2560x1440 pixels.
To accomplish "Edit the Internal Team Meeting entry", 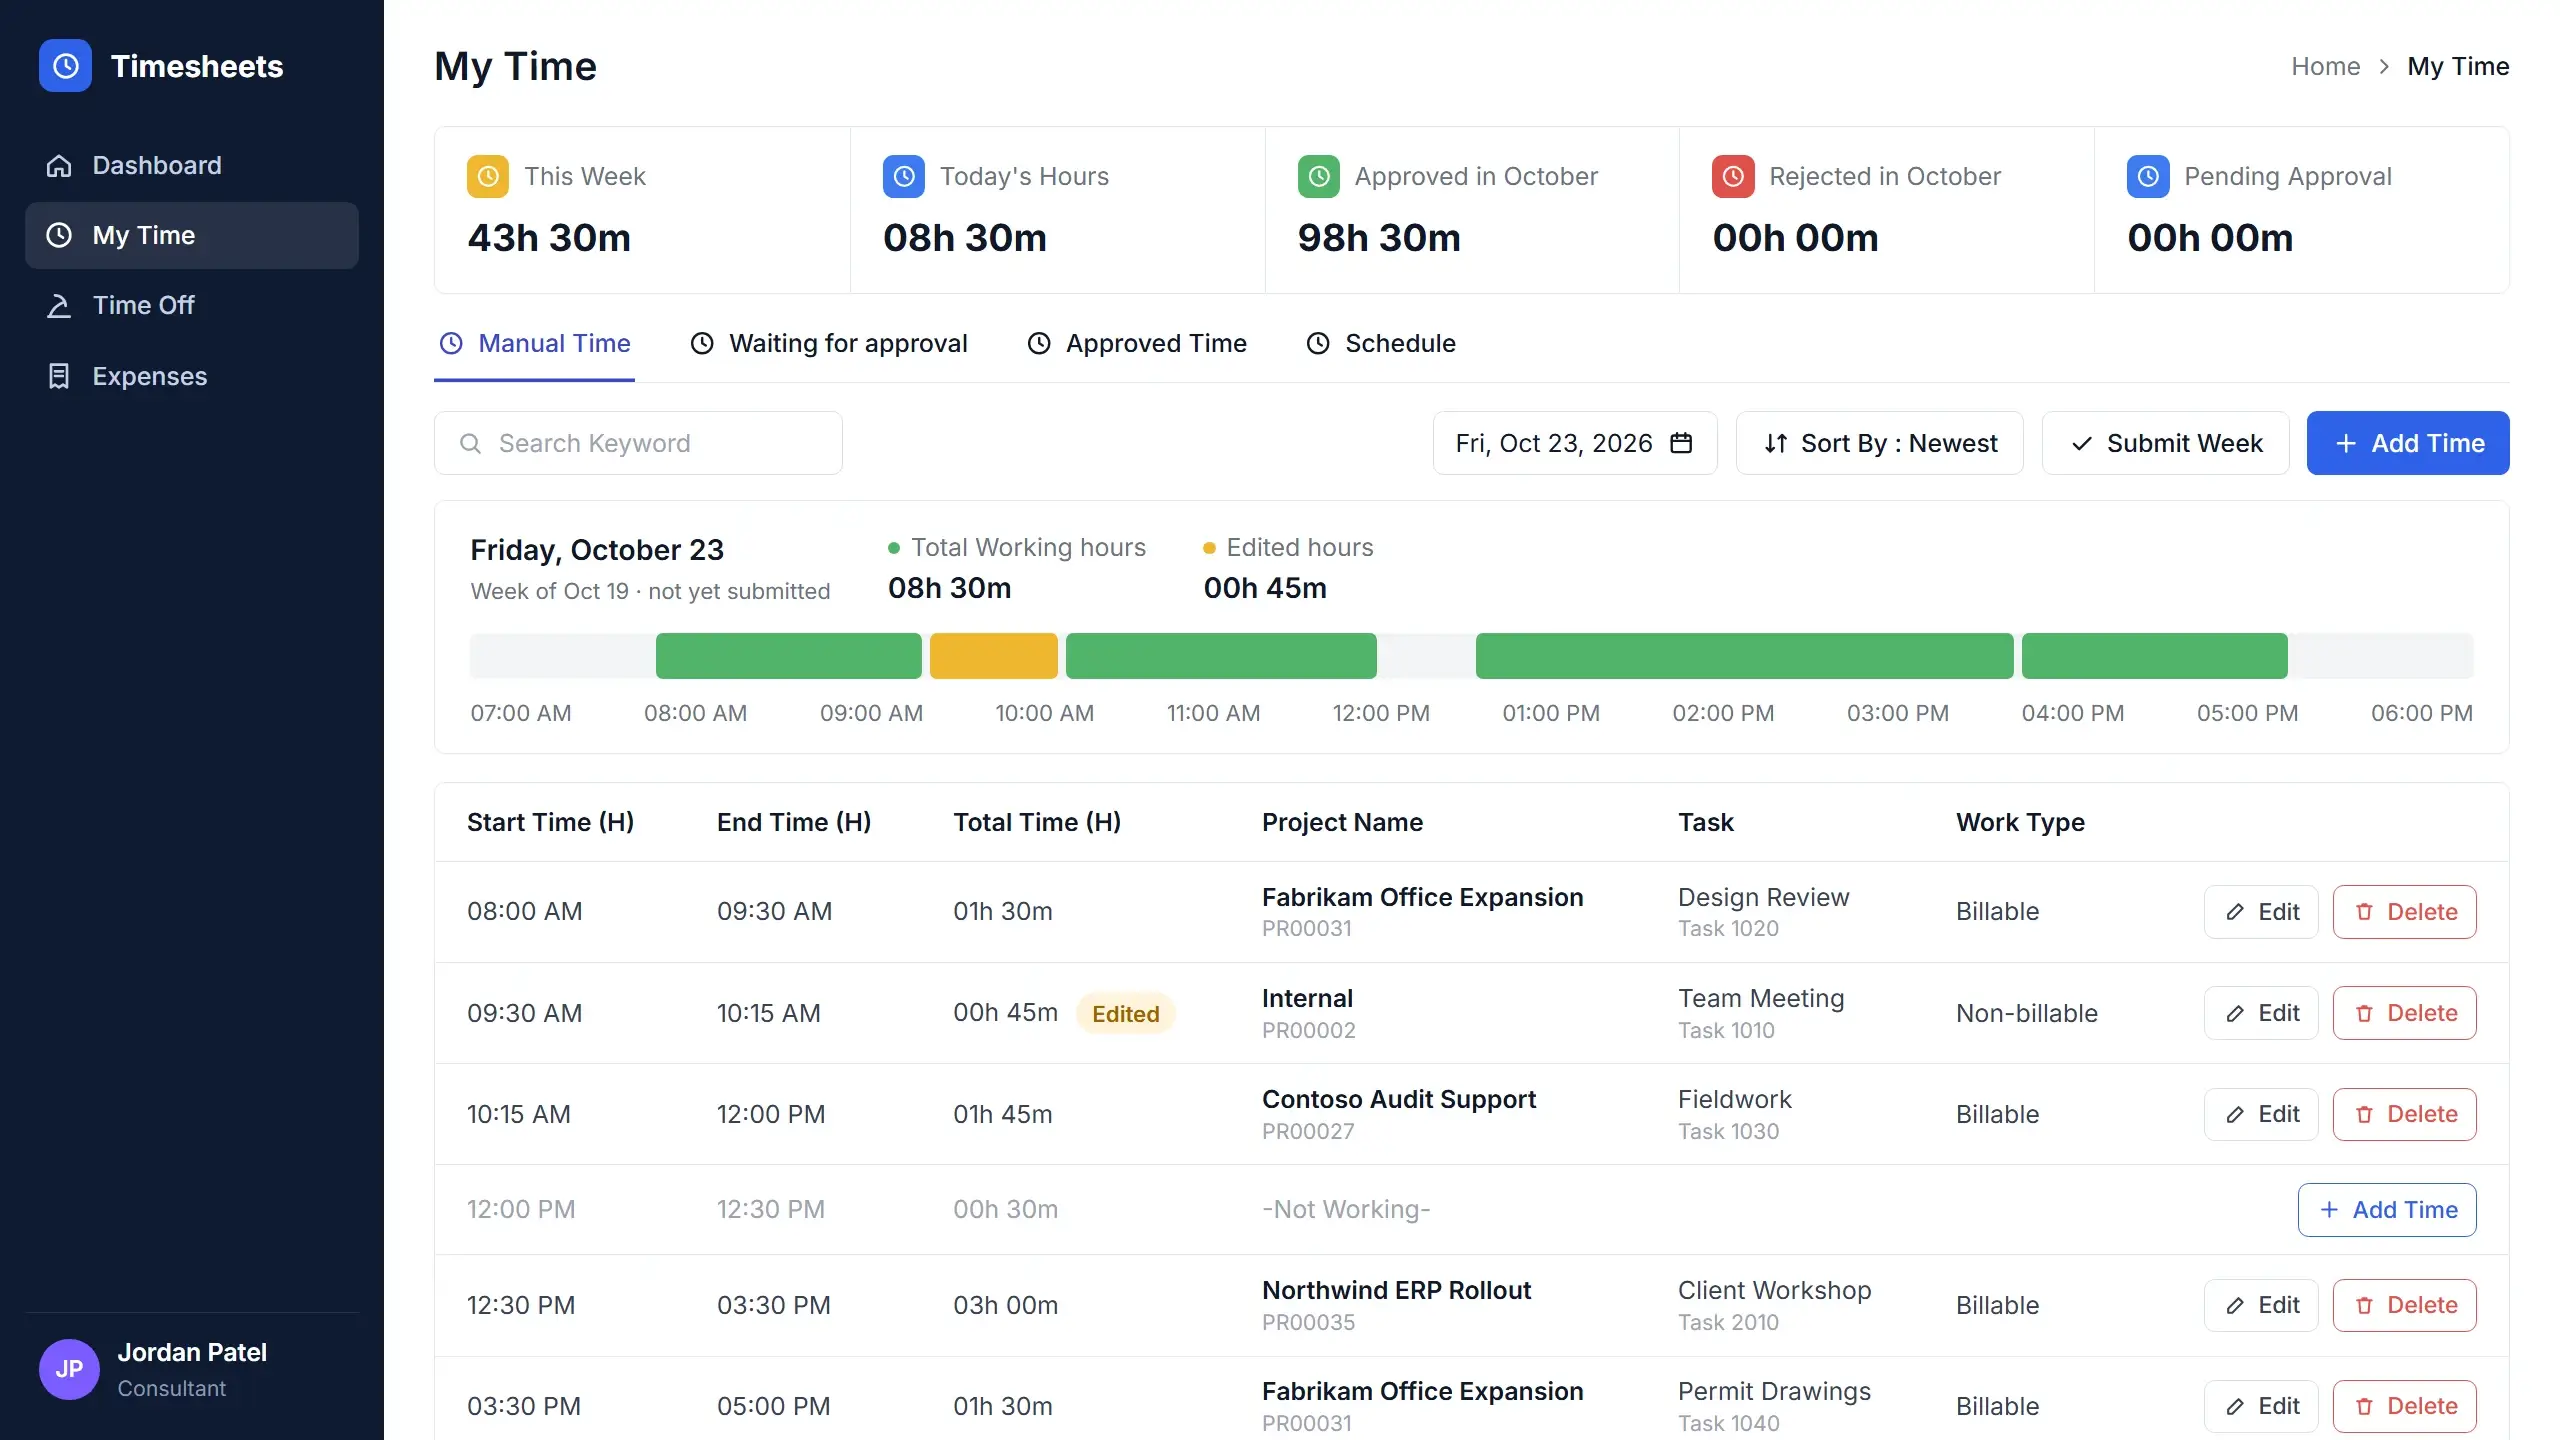I will click(2261, 1013).
